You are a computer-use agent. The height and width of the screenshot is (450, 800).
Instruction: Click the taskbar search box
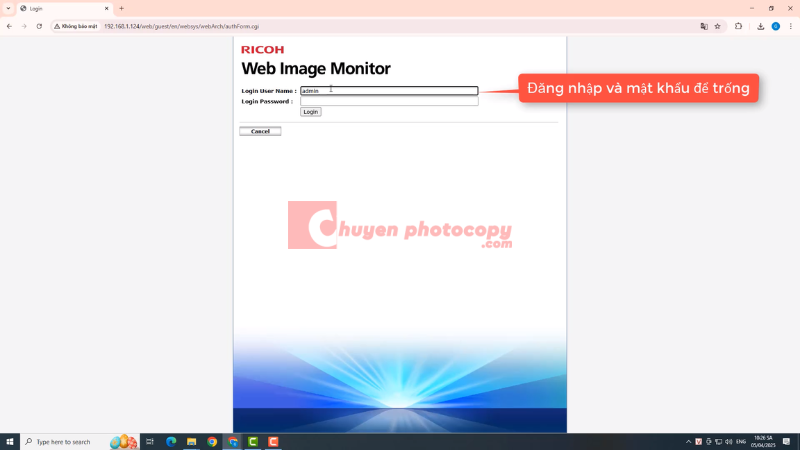point(79,442)
